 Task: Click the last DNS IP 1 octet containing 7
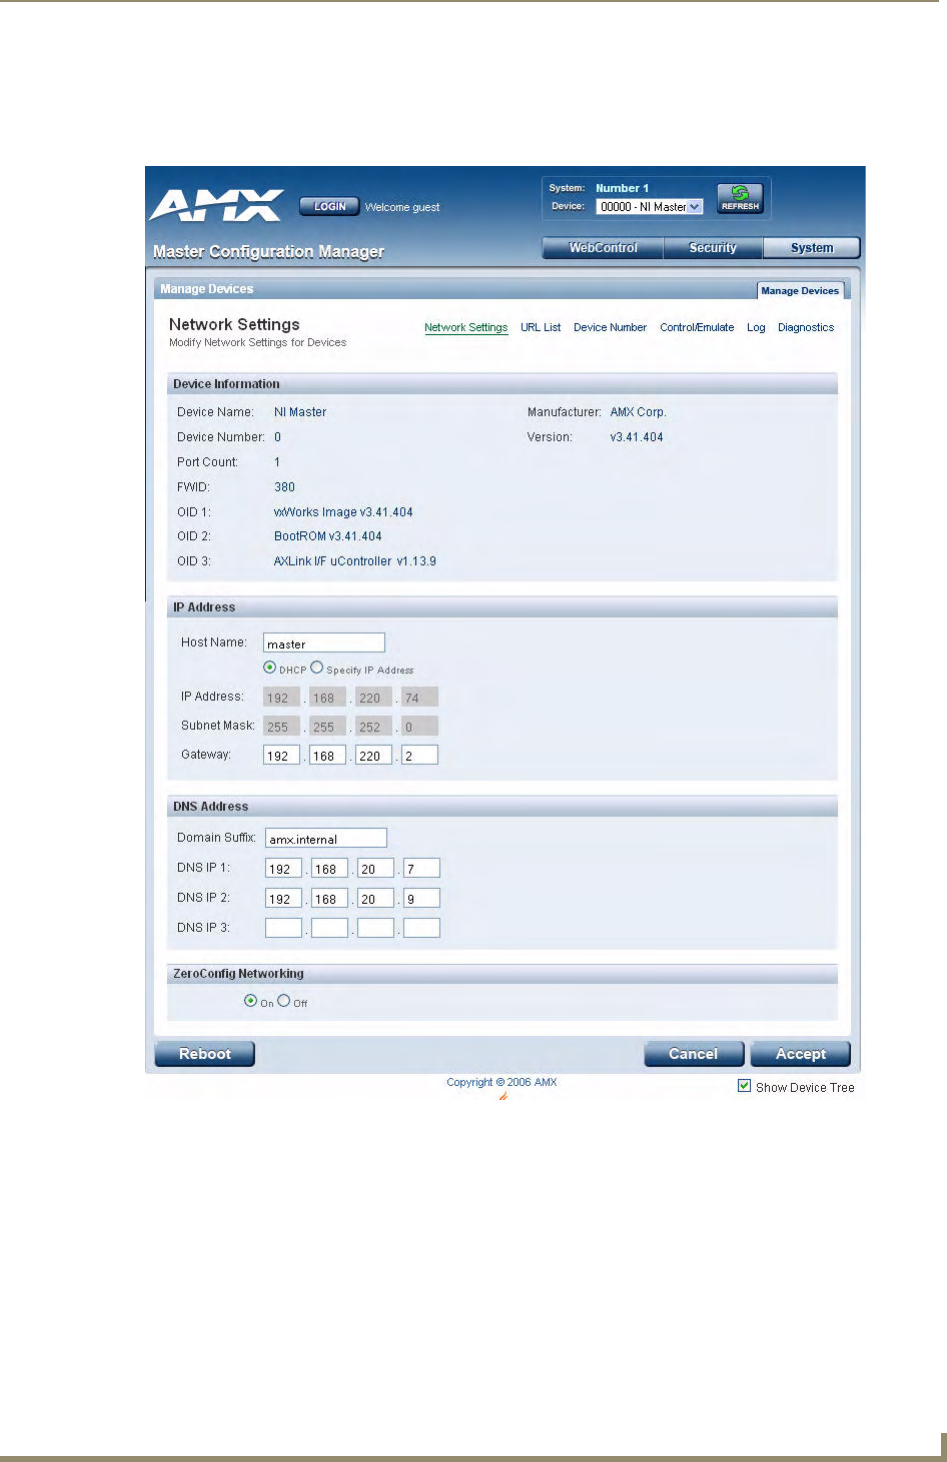[422, 868]
